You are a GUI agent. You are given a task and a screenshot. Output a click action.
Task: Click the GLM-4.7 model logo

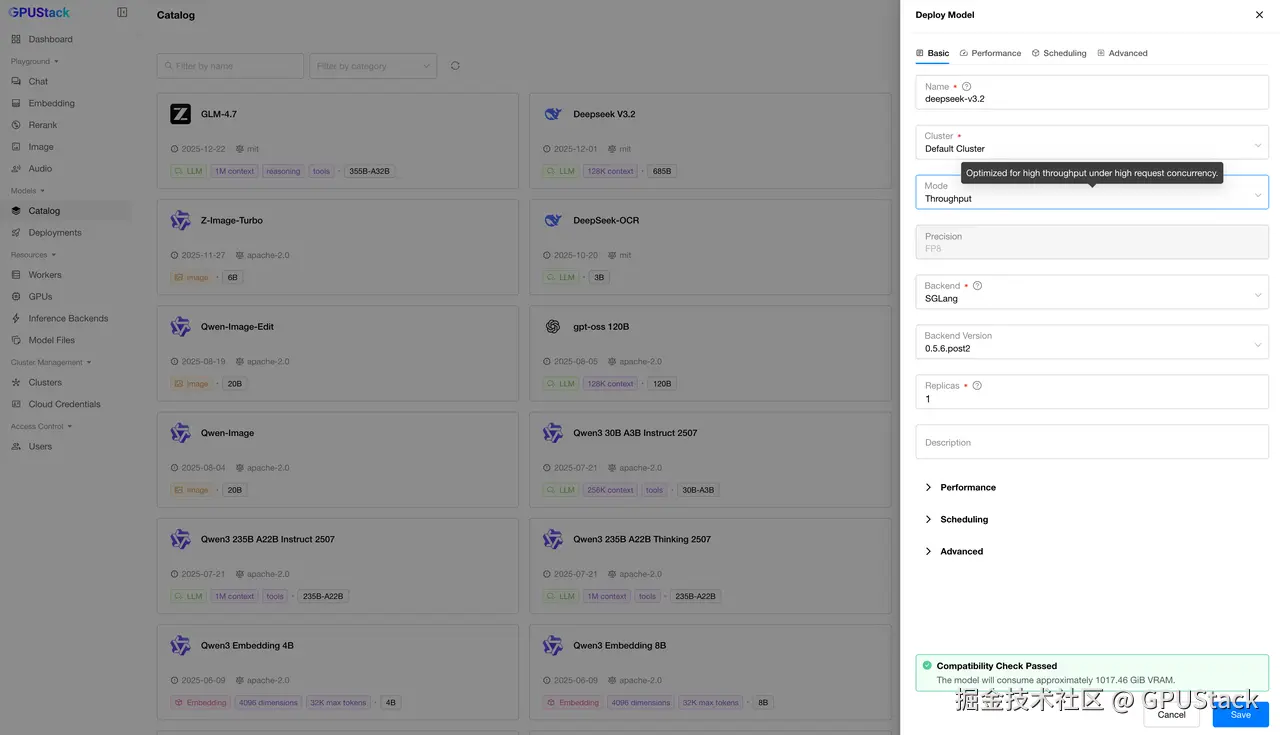tap(180, 114)
